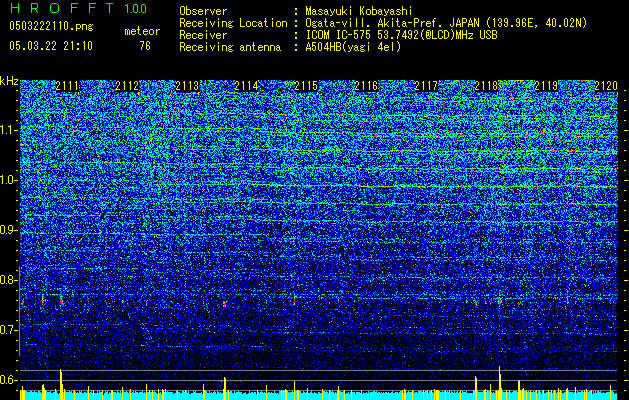This screenshot has height=400, width=629.
Task: Click the 2111 time marker
Action: tap(67, 86)
